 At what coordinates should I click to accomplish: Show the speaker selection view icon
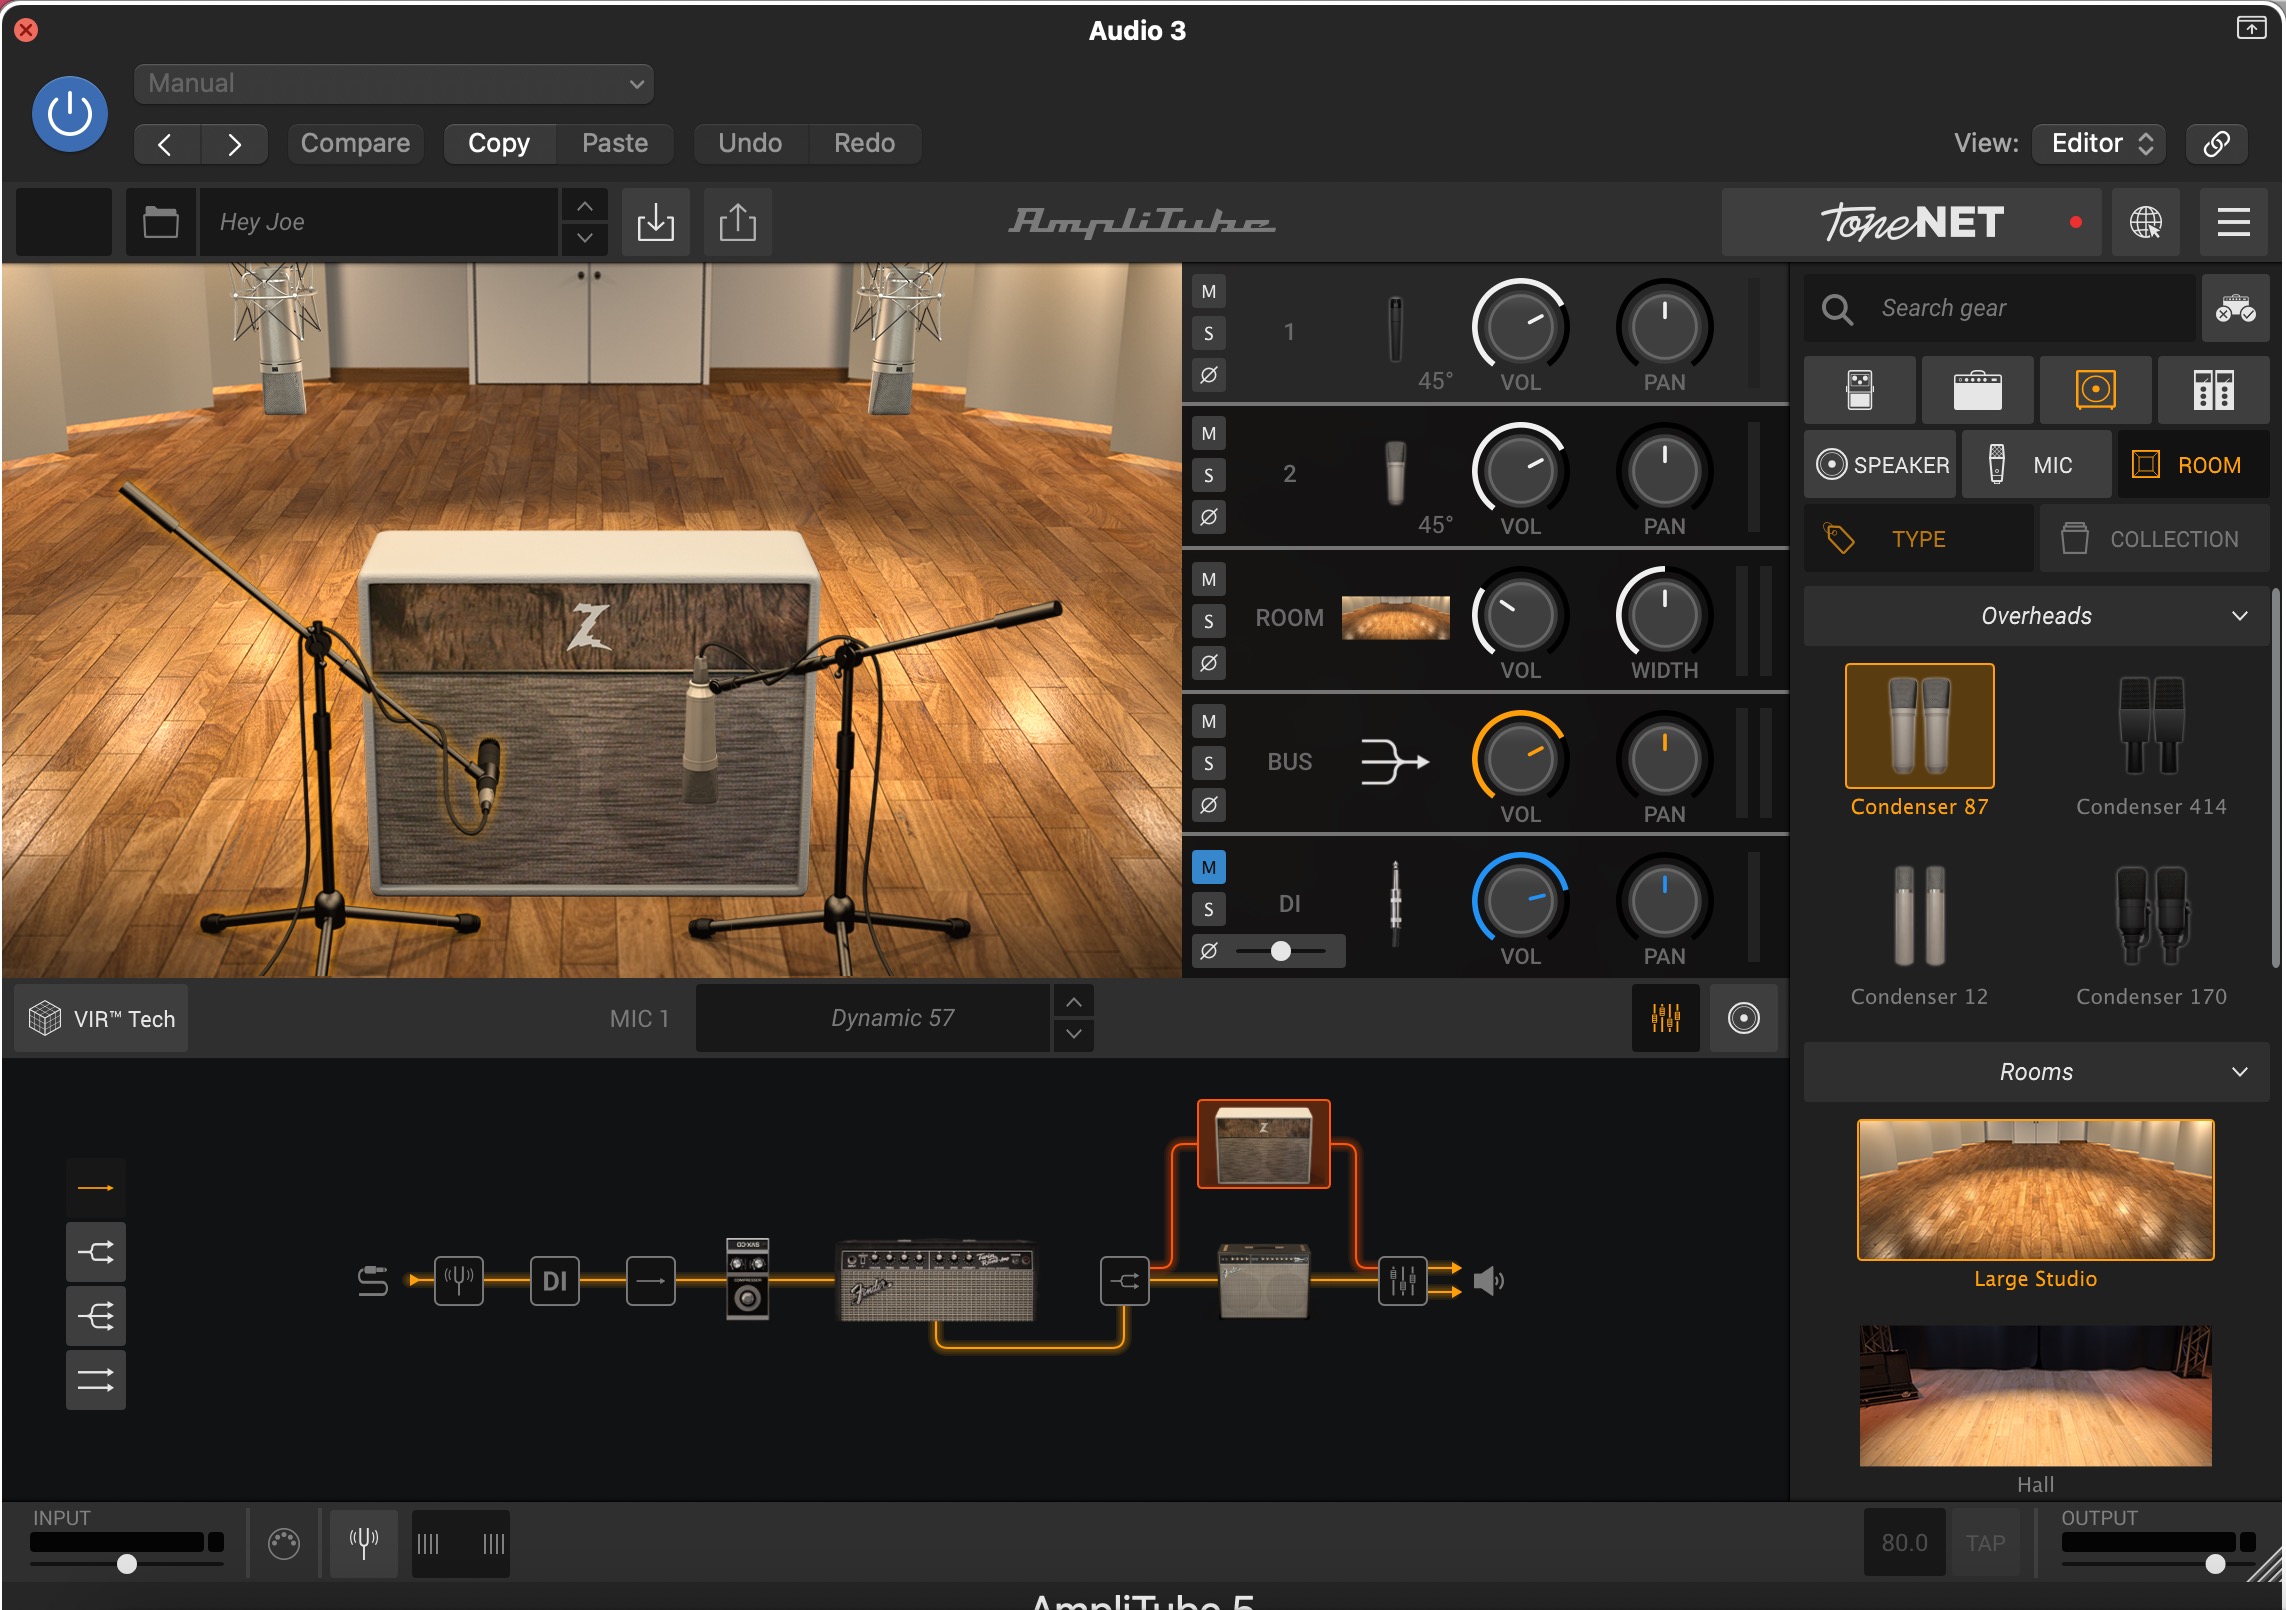click(x=1743, y=1018)
